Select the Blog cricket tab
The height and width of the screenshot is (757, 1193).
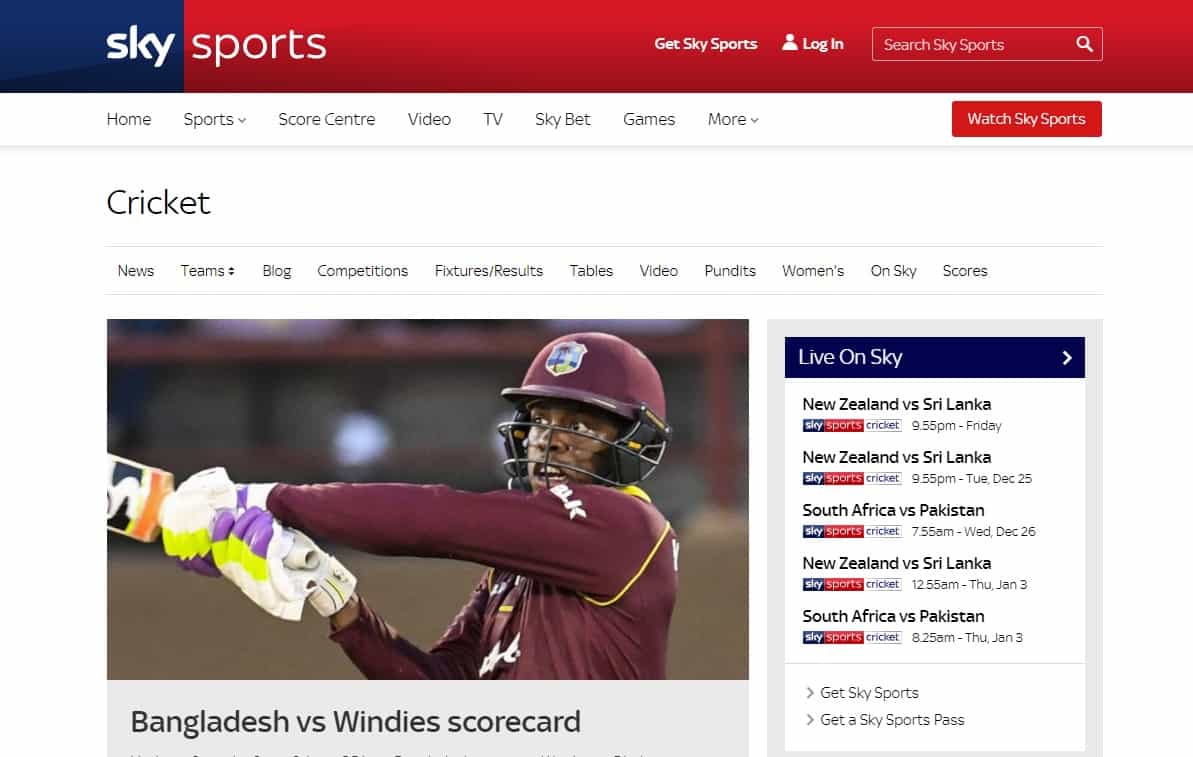(x=277, y=271)
